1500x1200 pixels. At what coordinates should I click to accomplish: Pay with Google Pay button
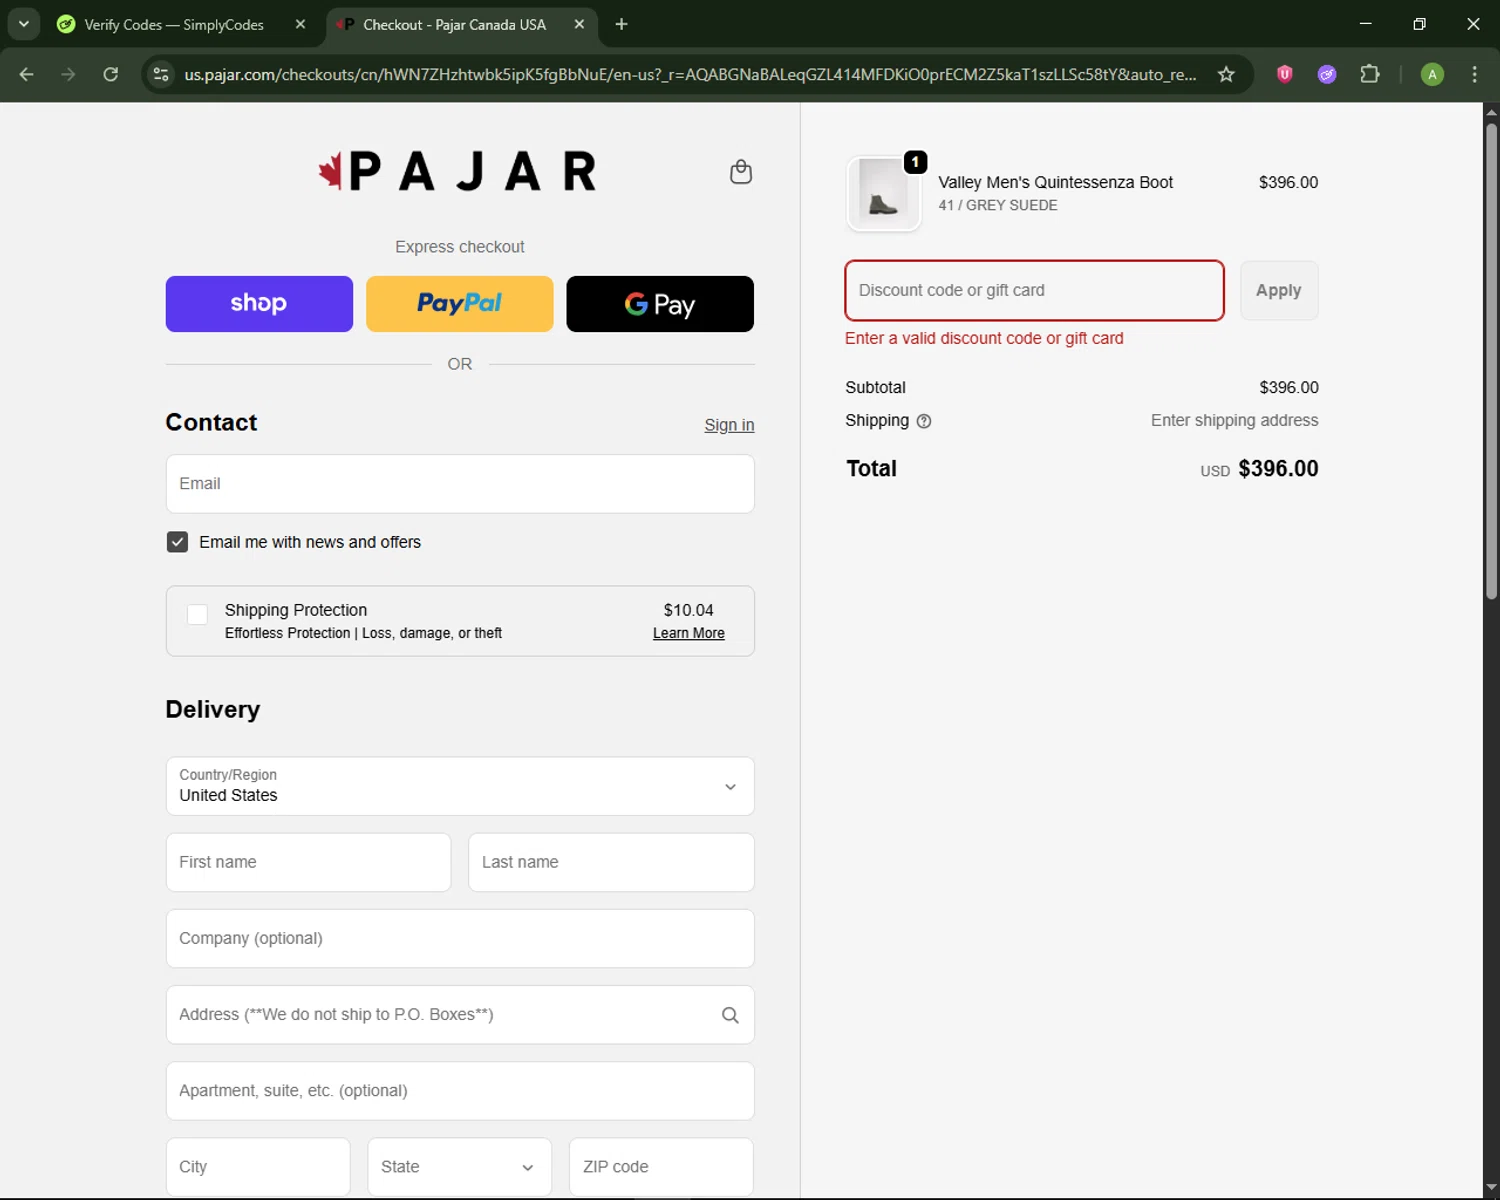pos(660,304)
